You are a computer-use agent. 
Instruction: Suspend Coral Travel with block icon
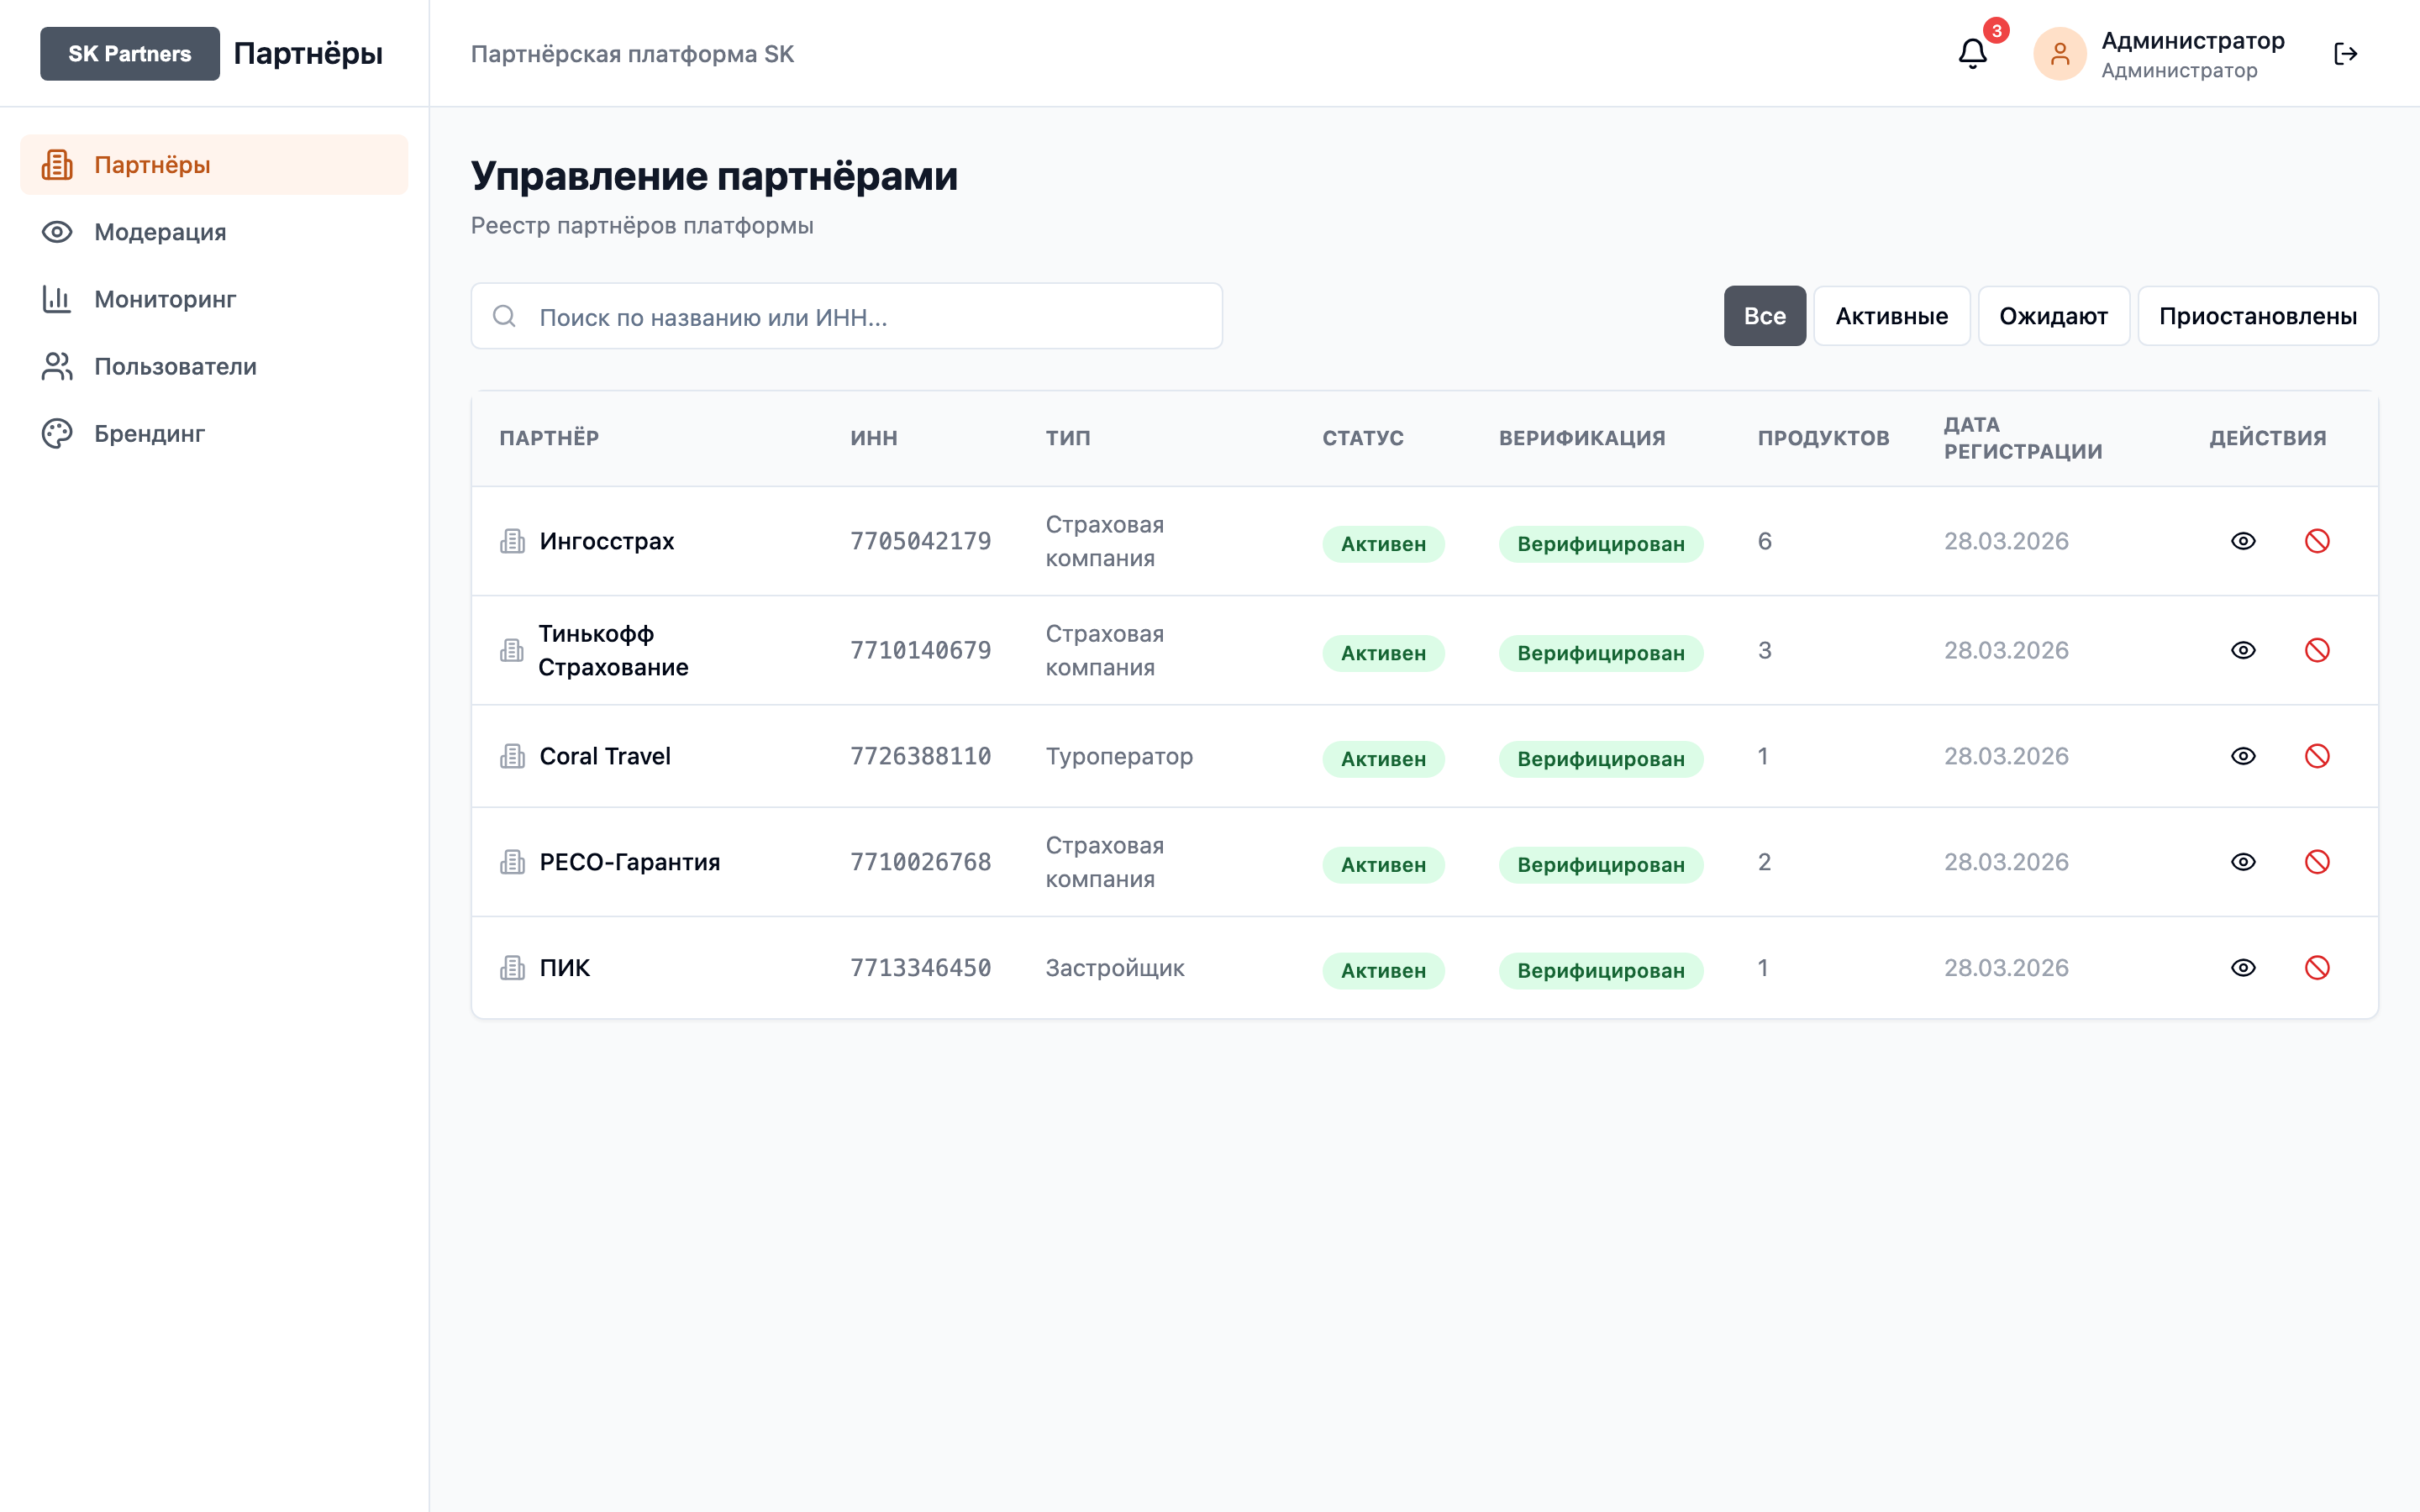(2317, 756)
